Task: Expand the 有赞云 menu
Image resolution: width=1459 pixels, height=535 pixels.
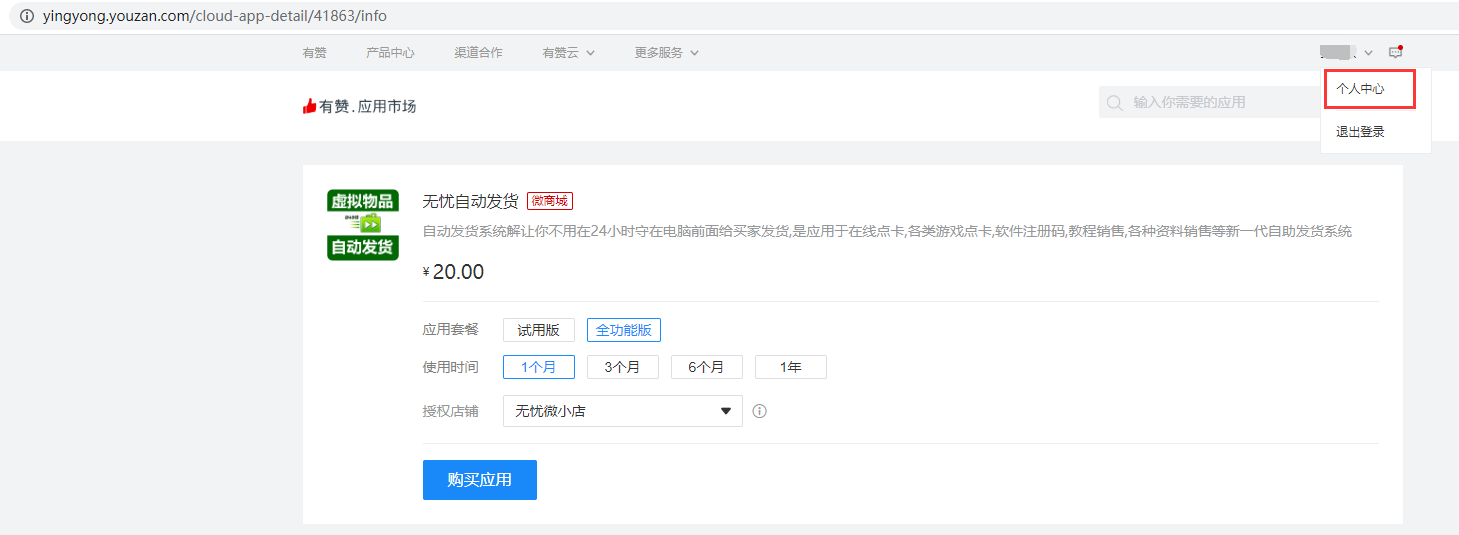Action: click(569, 52)
